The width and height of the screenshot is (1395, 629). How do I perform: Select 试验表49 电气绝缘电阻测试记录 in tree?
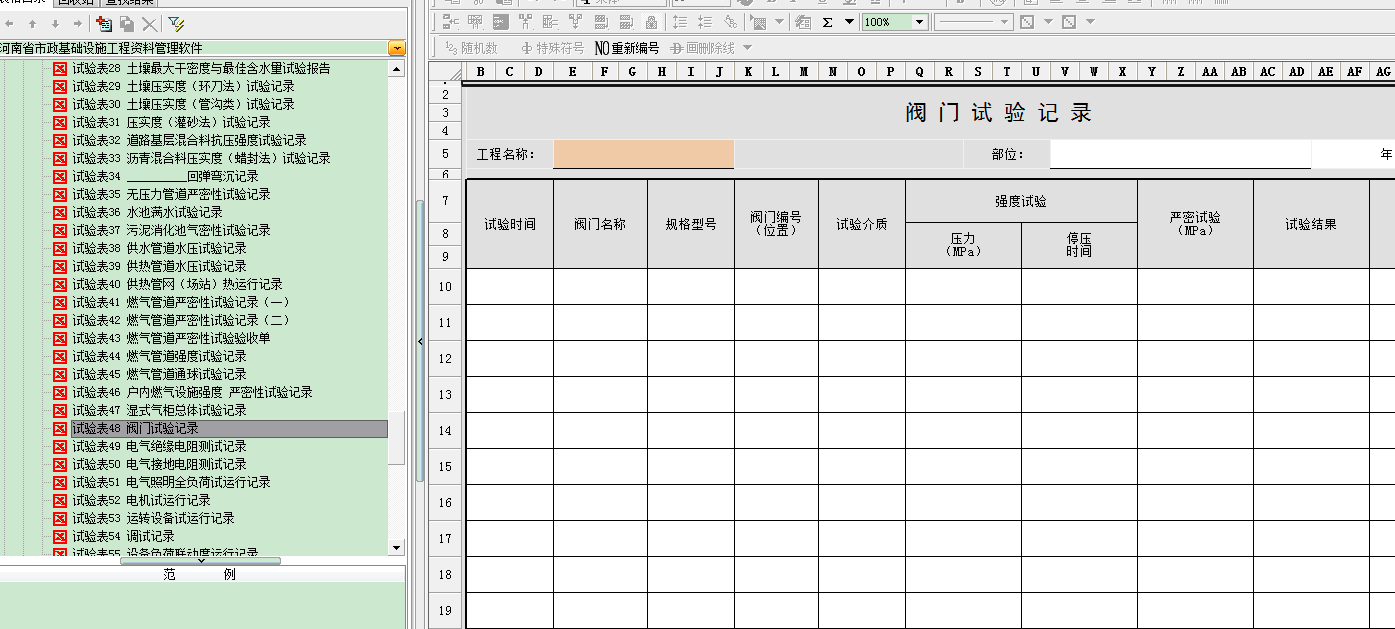click(185, 446)
